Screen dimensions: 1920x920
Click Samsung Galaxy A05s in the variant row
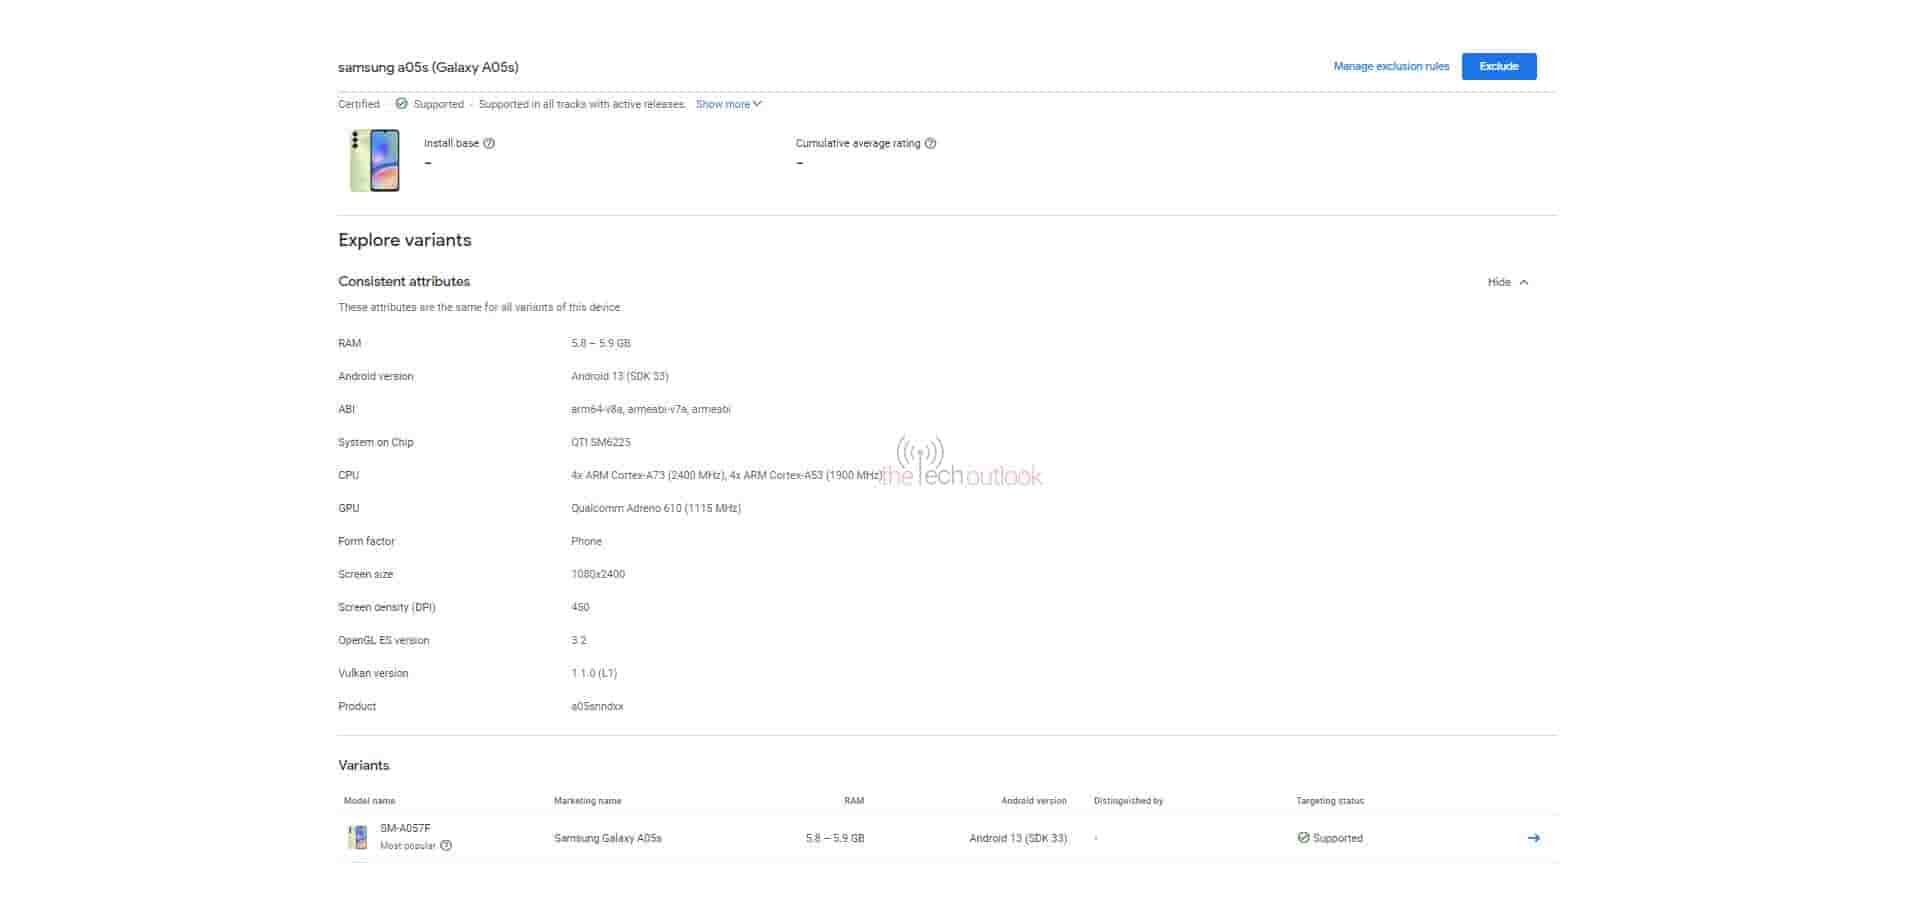click(607, 838)
